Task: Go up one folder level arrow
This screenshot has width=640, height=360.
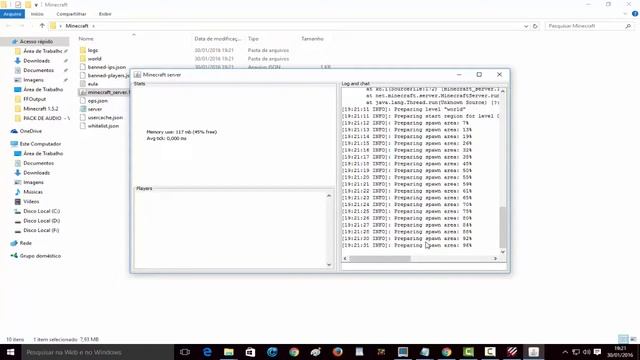Action: (42, 26)
